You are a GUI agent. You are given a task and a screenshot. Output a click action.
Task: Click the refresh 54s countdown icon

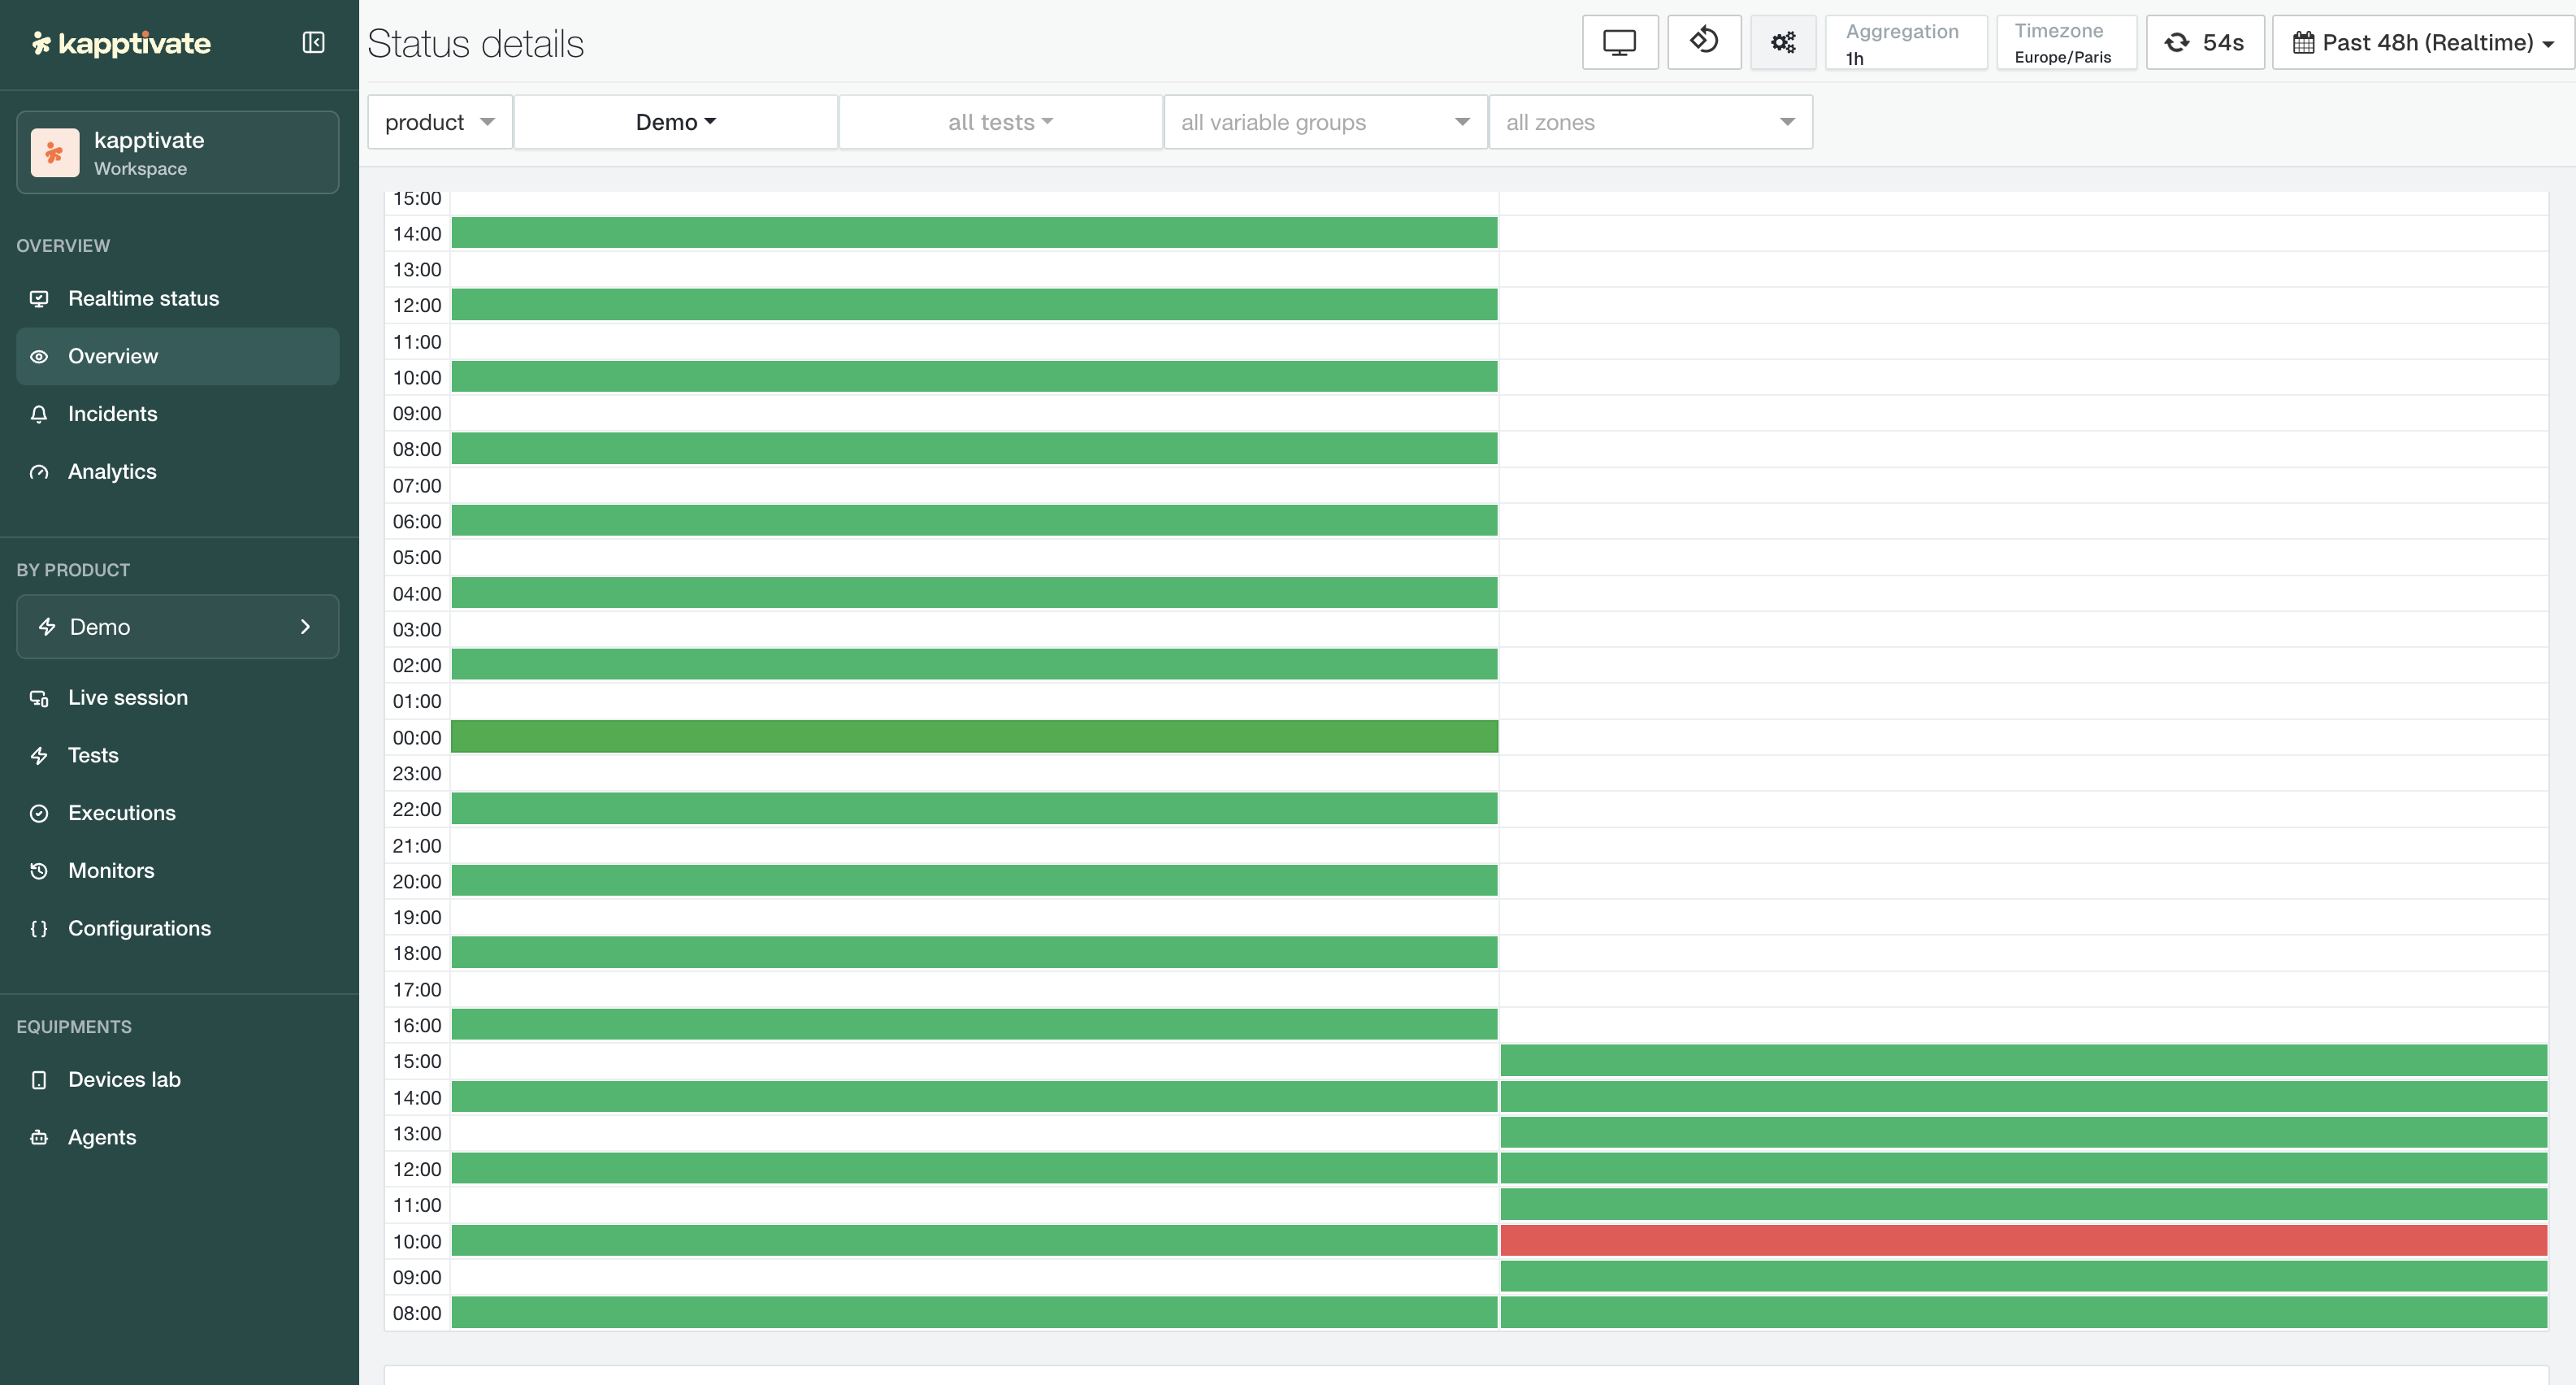pyautogui.click(x=2204, y=42)
